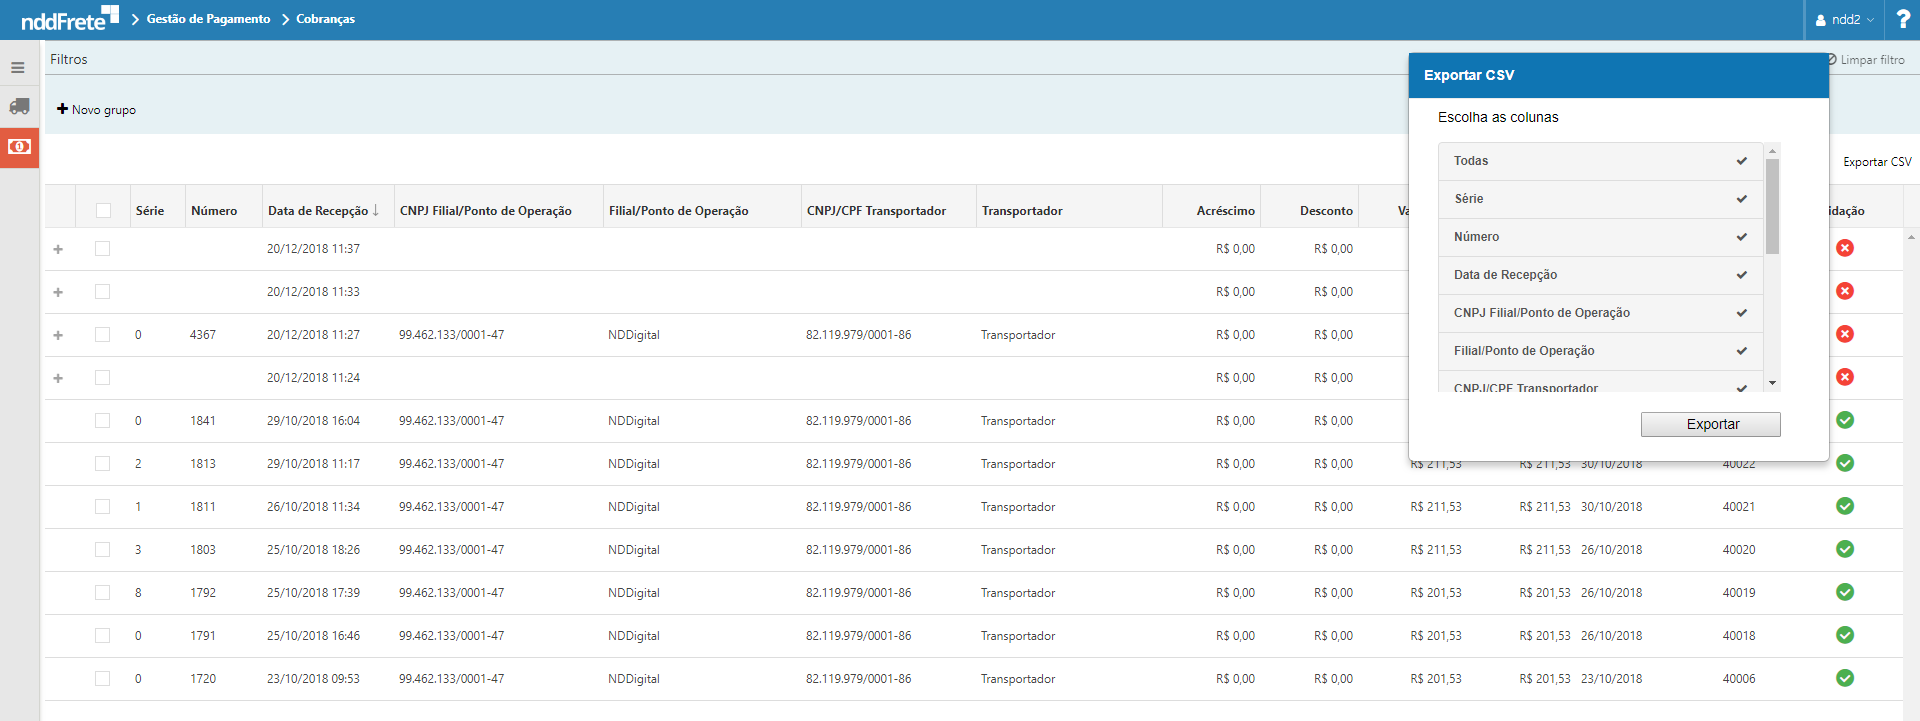Click the plus icon for Novo grupo
Screen dimensions: 1920x721
pos(62,109)
